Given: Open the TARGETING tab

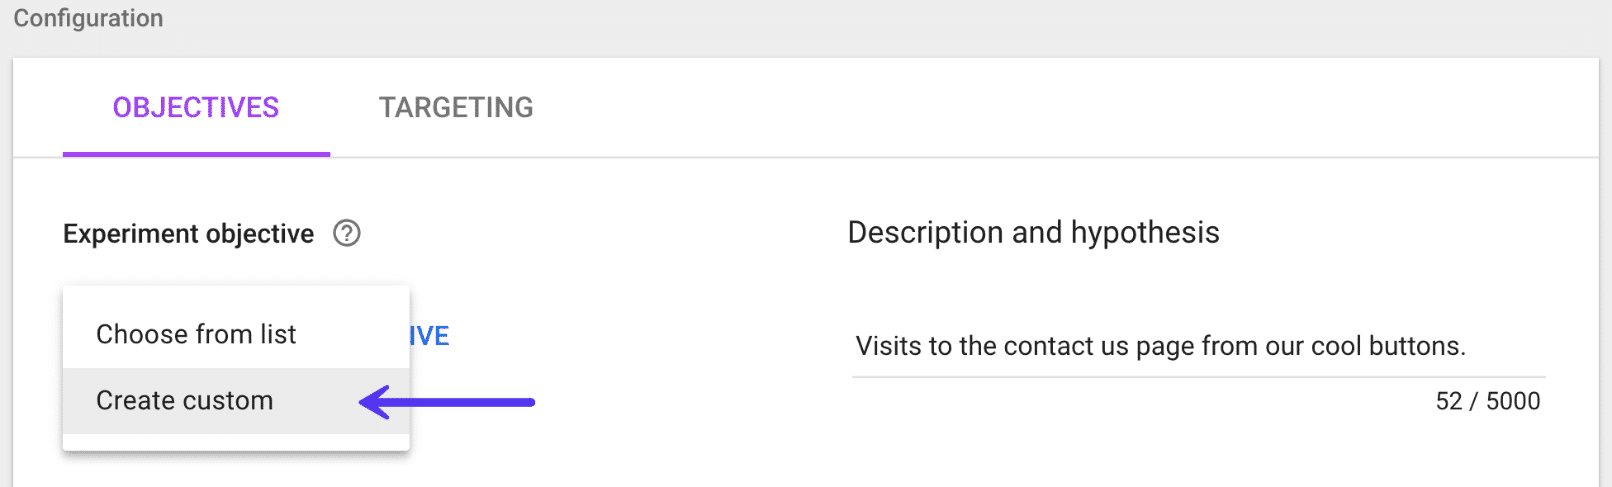Looking at the screenshot, I should coord(456,108).
